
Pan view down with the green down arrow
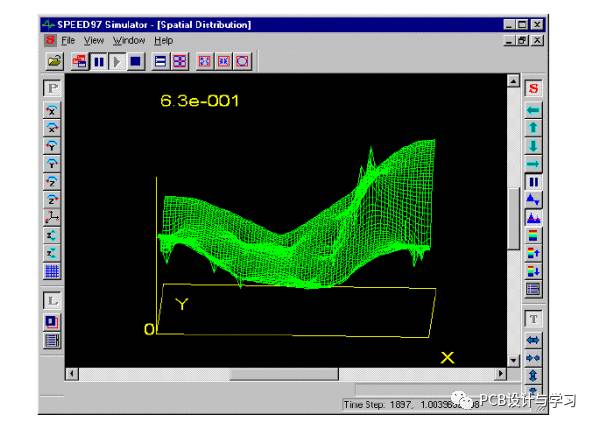tap(534, 146)
